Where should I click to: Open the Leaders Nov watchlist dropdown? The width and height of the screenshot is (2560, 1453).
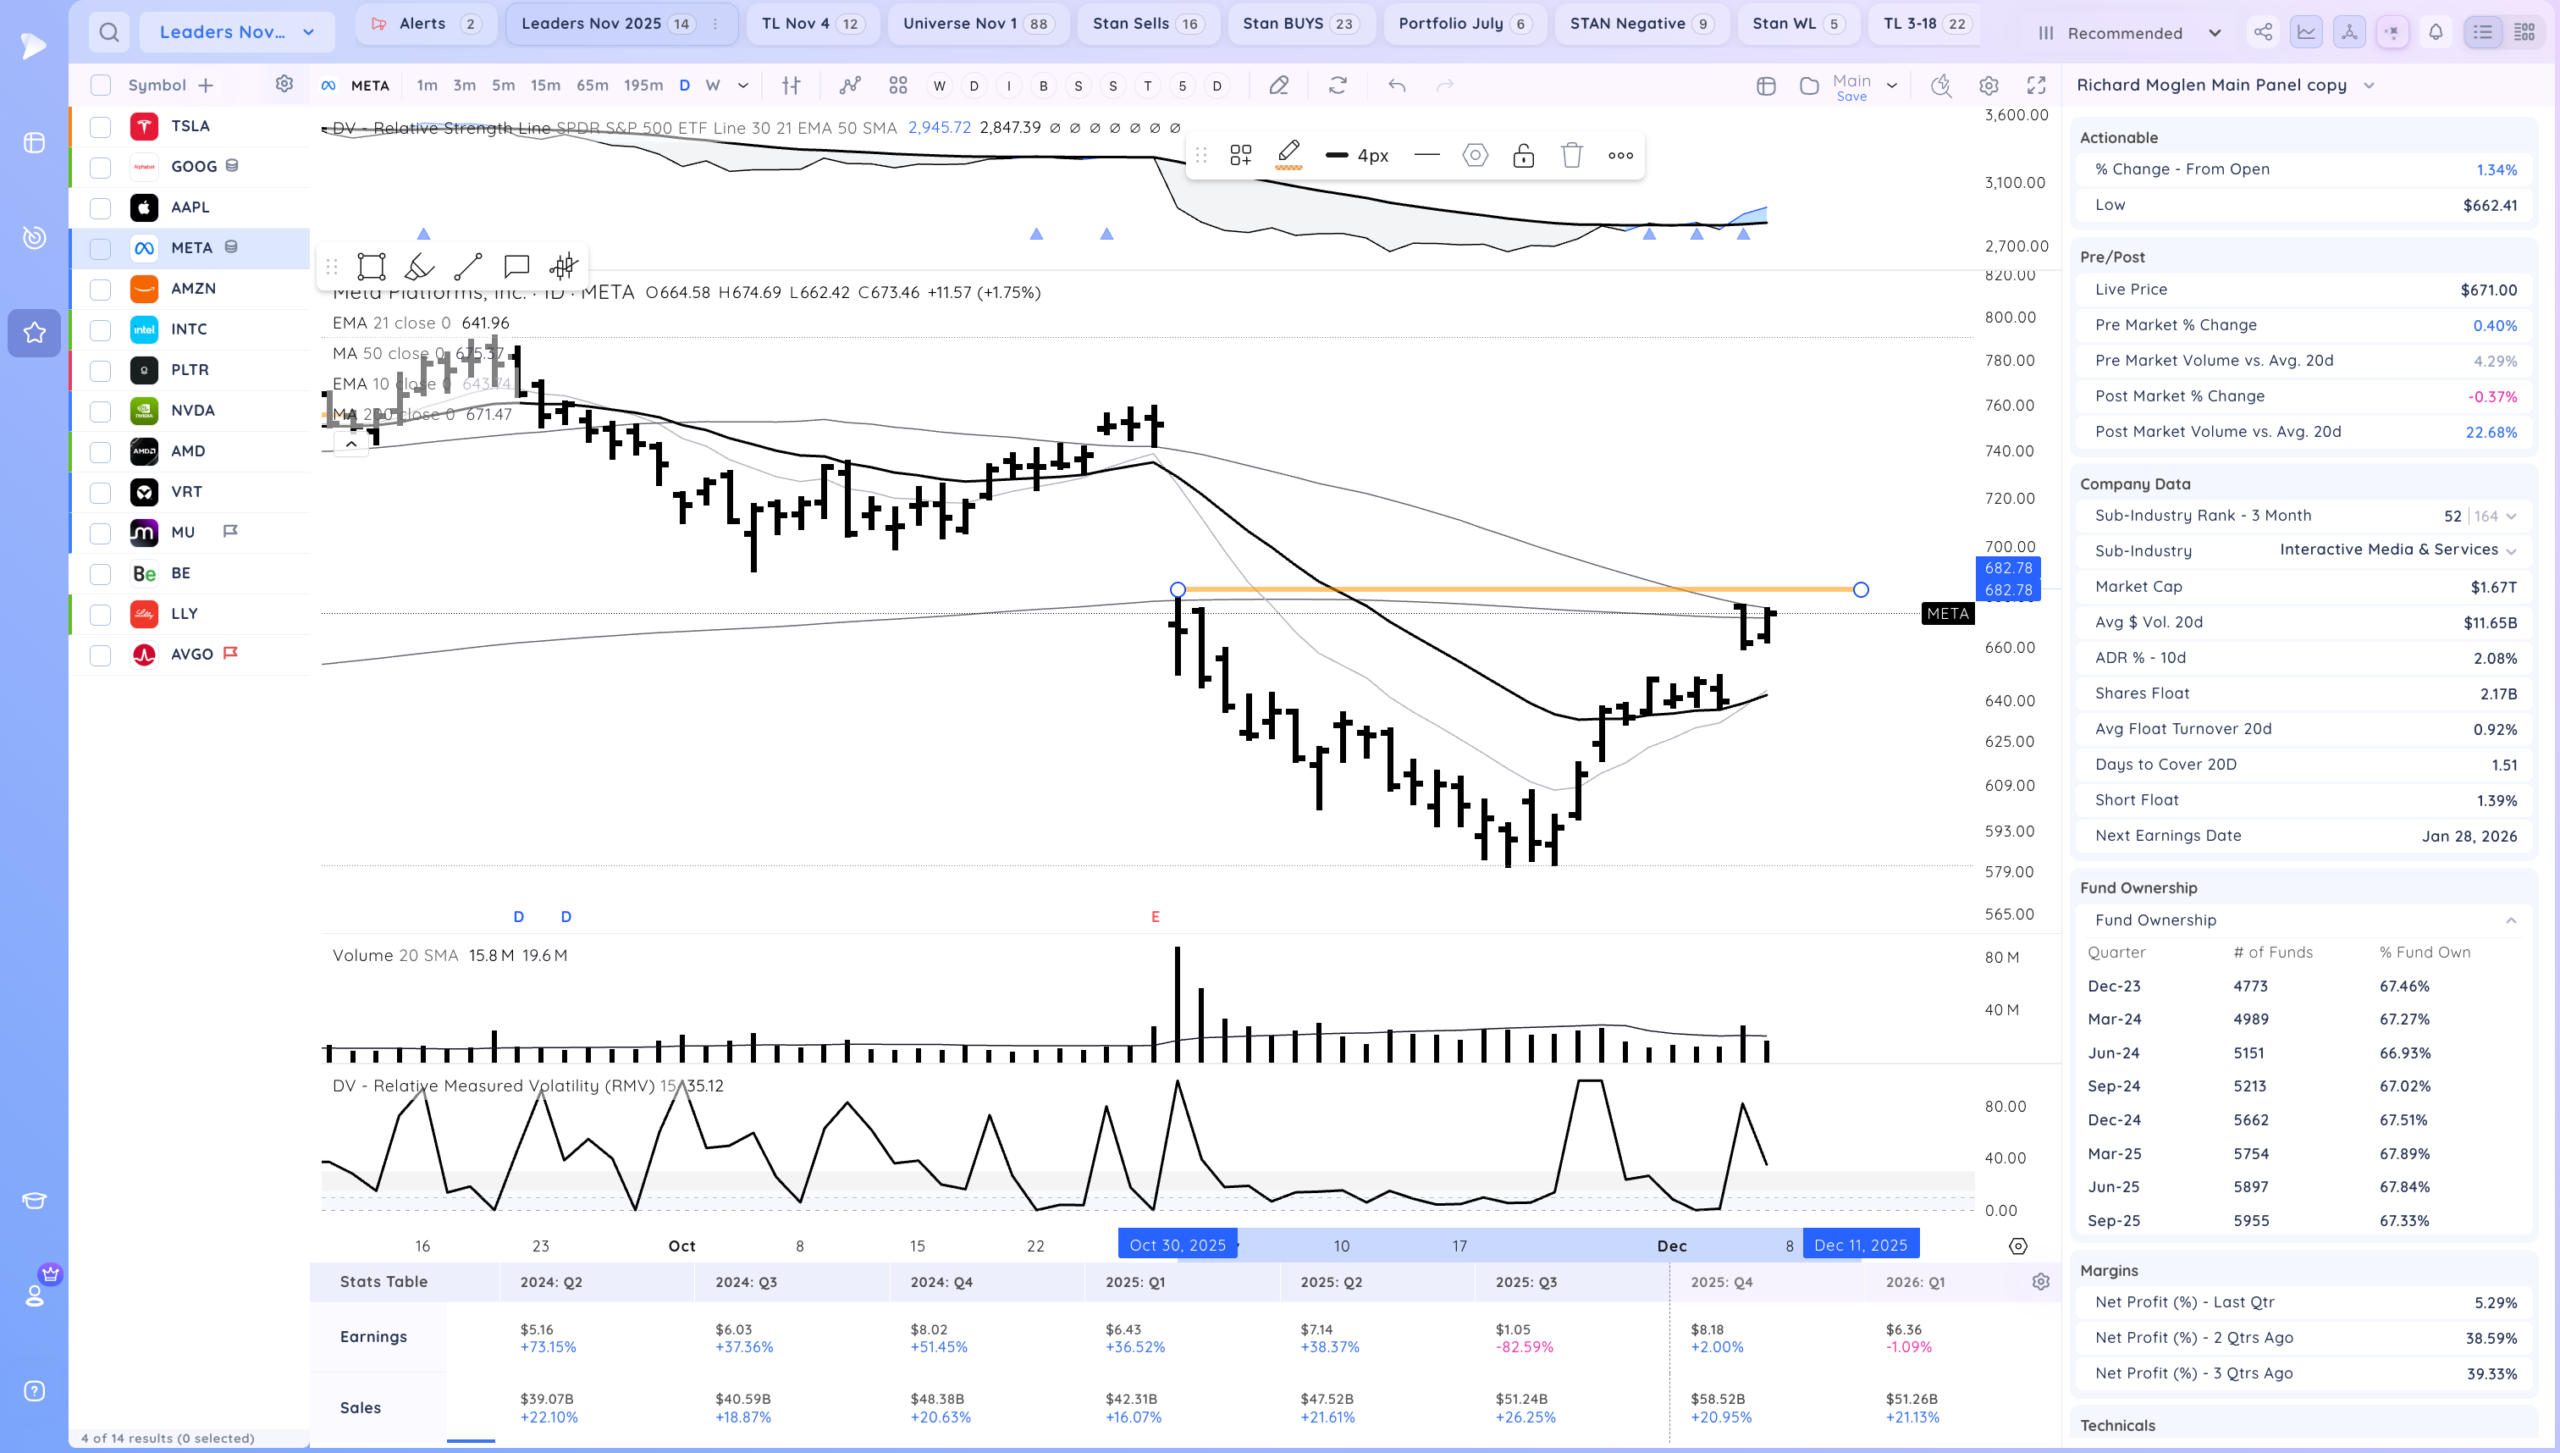coord(236,32)
